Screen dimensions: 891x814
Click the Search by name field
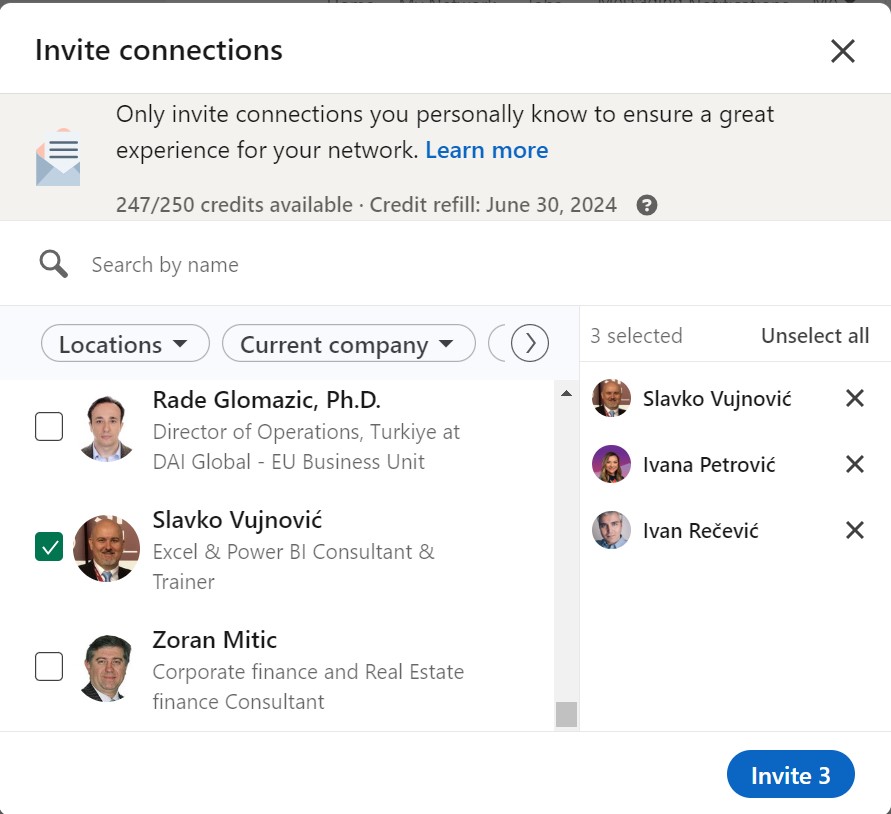[x=300, y=265]
